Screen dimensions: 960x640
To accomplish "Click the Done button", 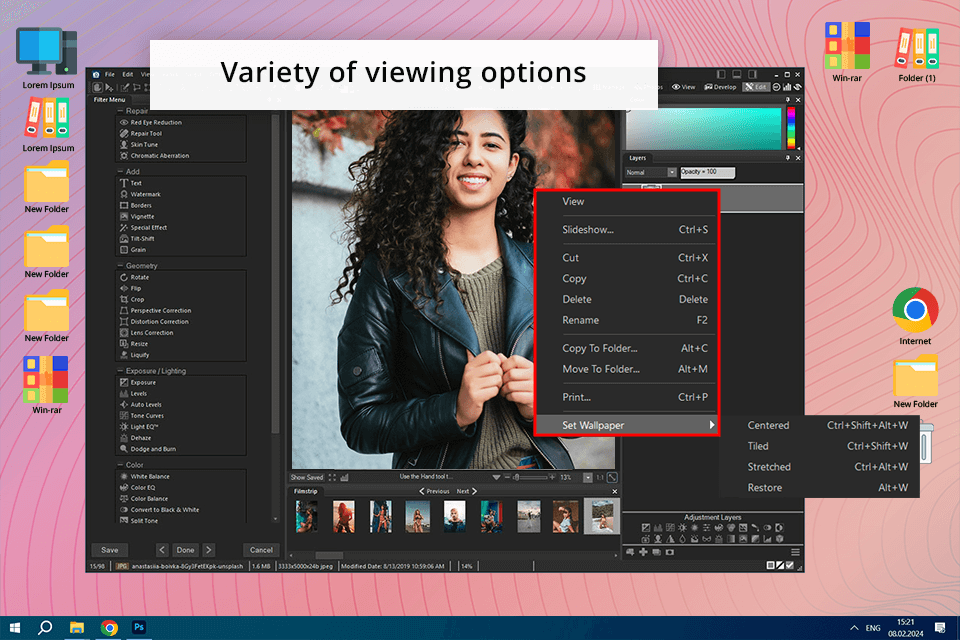I will tap(186, 550).
